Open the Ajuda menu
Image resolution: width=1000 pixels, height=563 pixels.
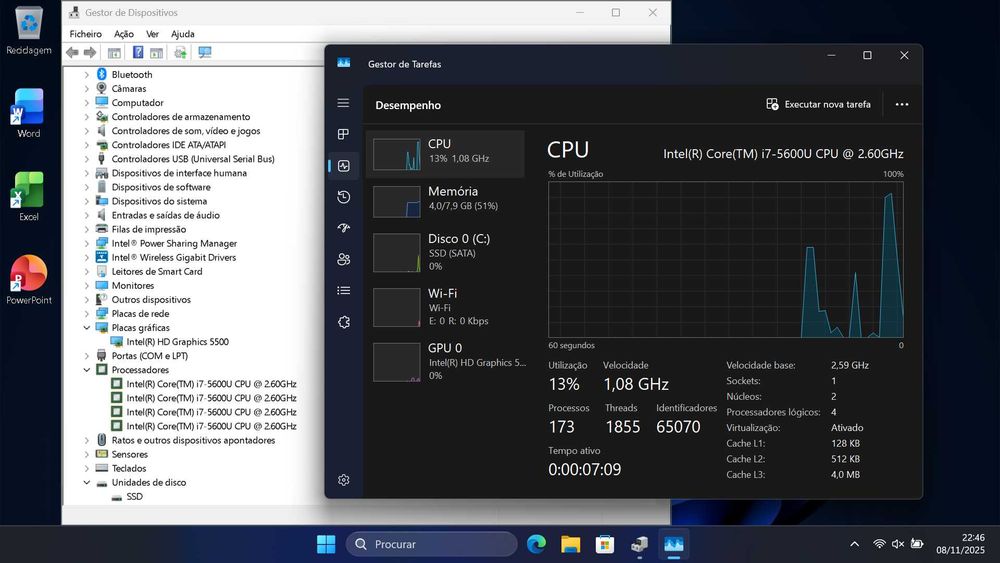pos(182,34)
